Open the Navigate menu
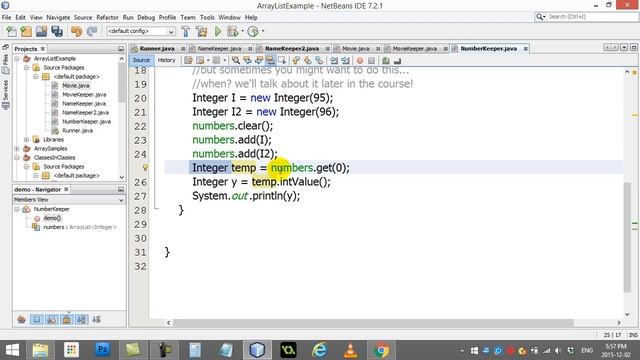This screenshot has height=360, width=640. 58,17
